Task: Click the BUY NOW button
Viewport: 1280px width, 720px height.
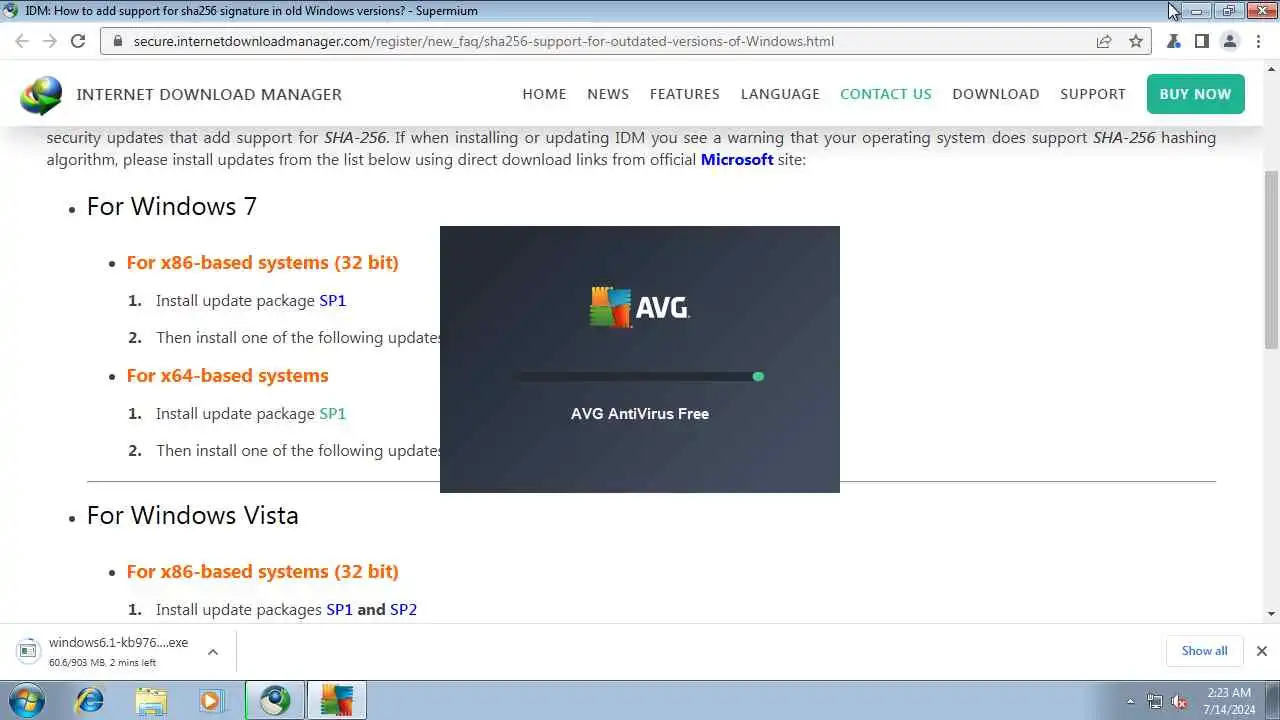Action: click(1195, 94)
